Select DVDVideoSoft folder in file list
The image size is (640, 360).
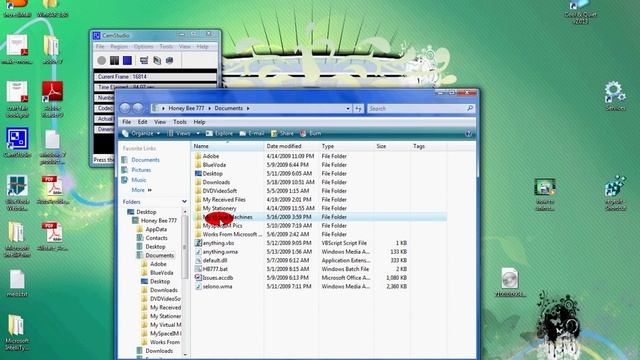pyautogui.click(x=220, y=191)
